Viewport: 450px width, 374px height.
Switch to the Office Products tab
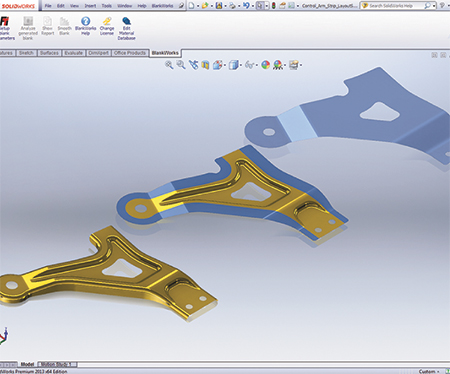[130, 53]
